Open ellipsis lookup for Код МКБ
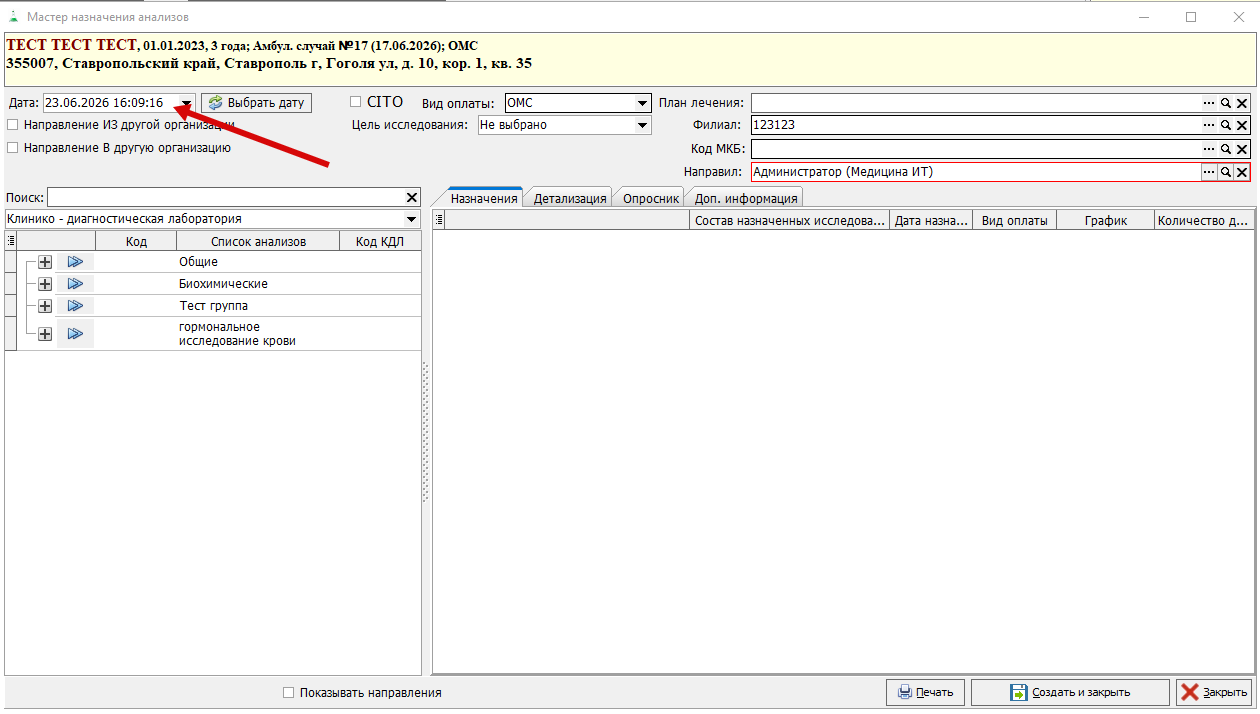 tap(1209, 149)
